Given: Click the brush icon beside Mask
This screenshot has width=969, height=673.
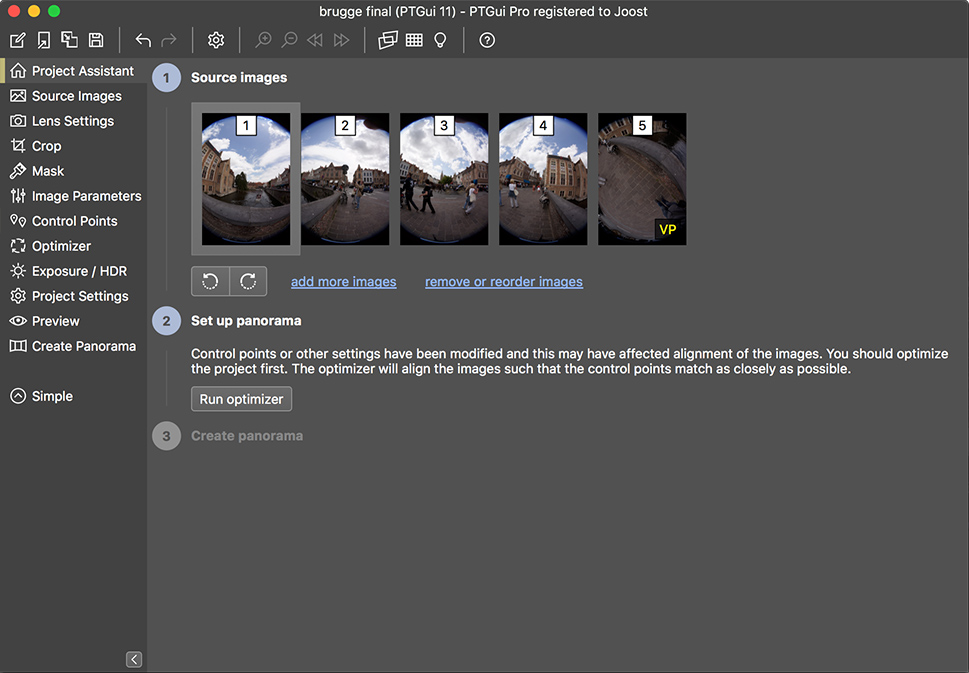Looking at the screenshot, I should (18, 171).
